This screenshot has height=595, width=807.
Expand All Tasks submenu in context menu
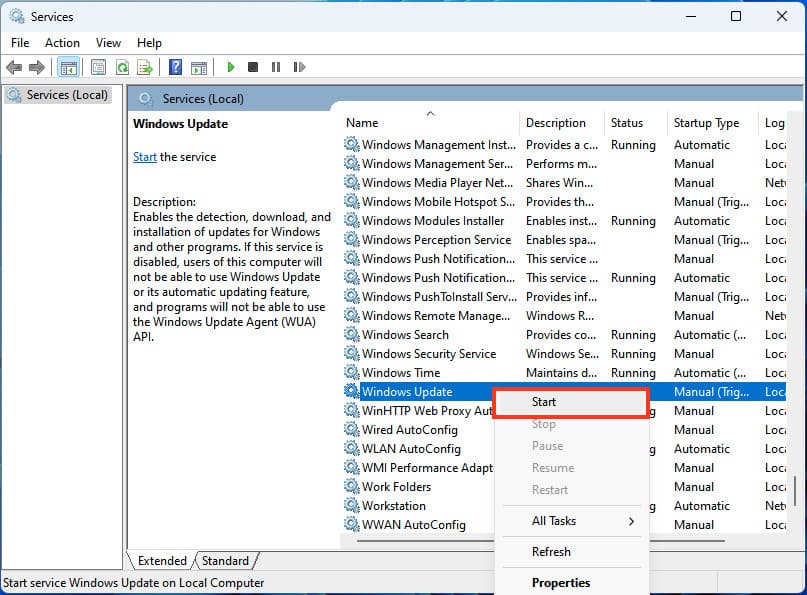point(572,521)
